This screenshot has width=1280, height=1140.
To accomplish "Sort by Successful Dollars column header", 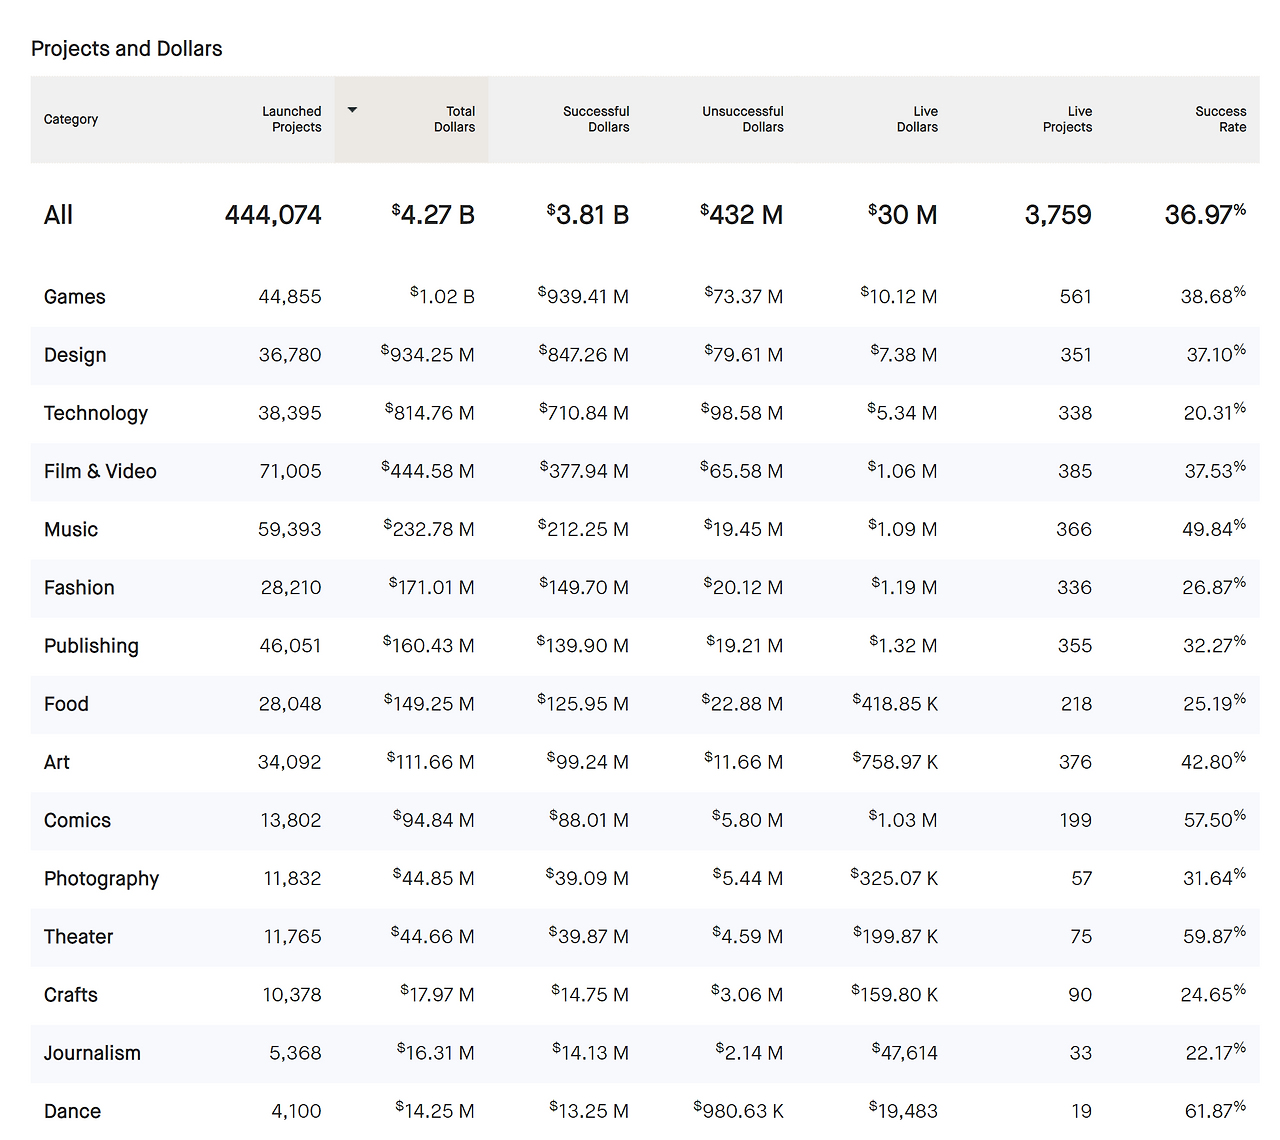I will click(x=596, y=119).
